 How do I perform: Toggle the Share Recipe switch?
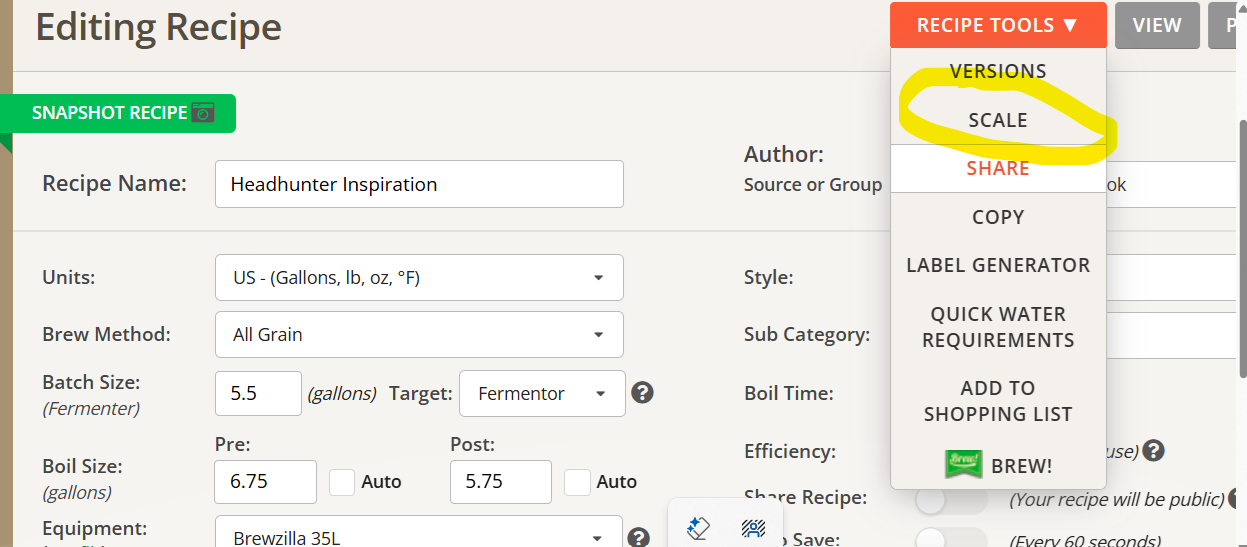pyautogui.click(x=951, y=499)
